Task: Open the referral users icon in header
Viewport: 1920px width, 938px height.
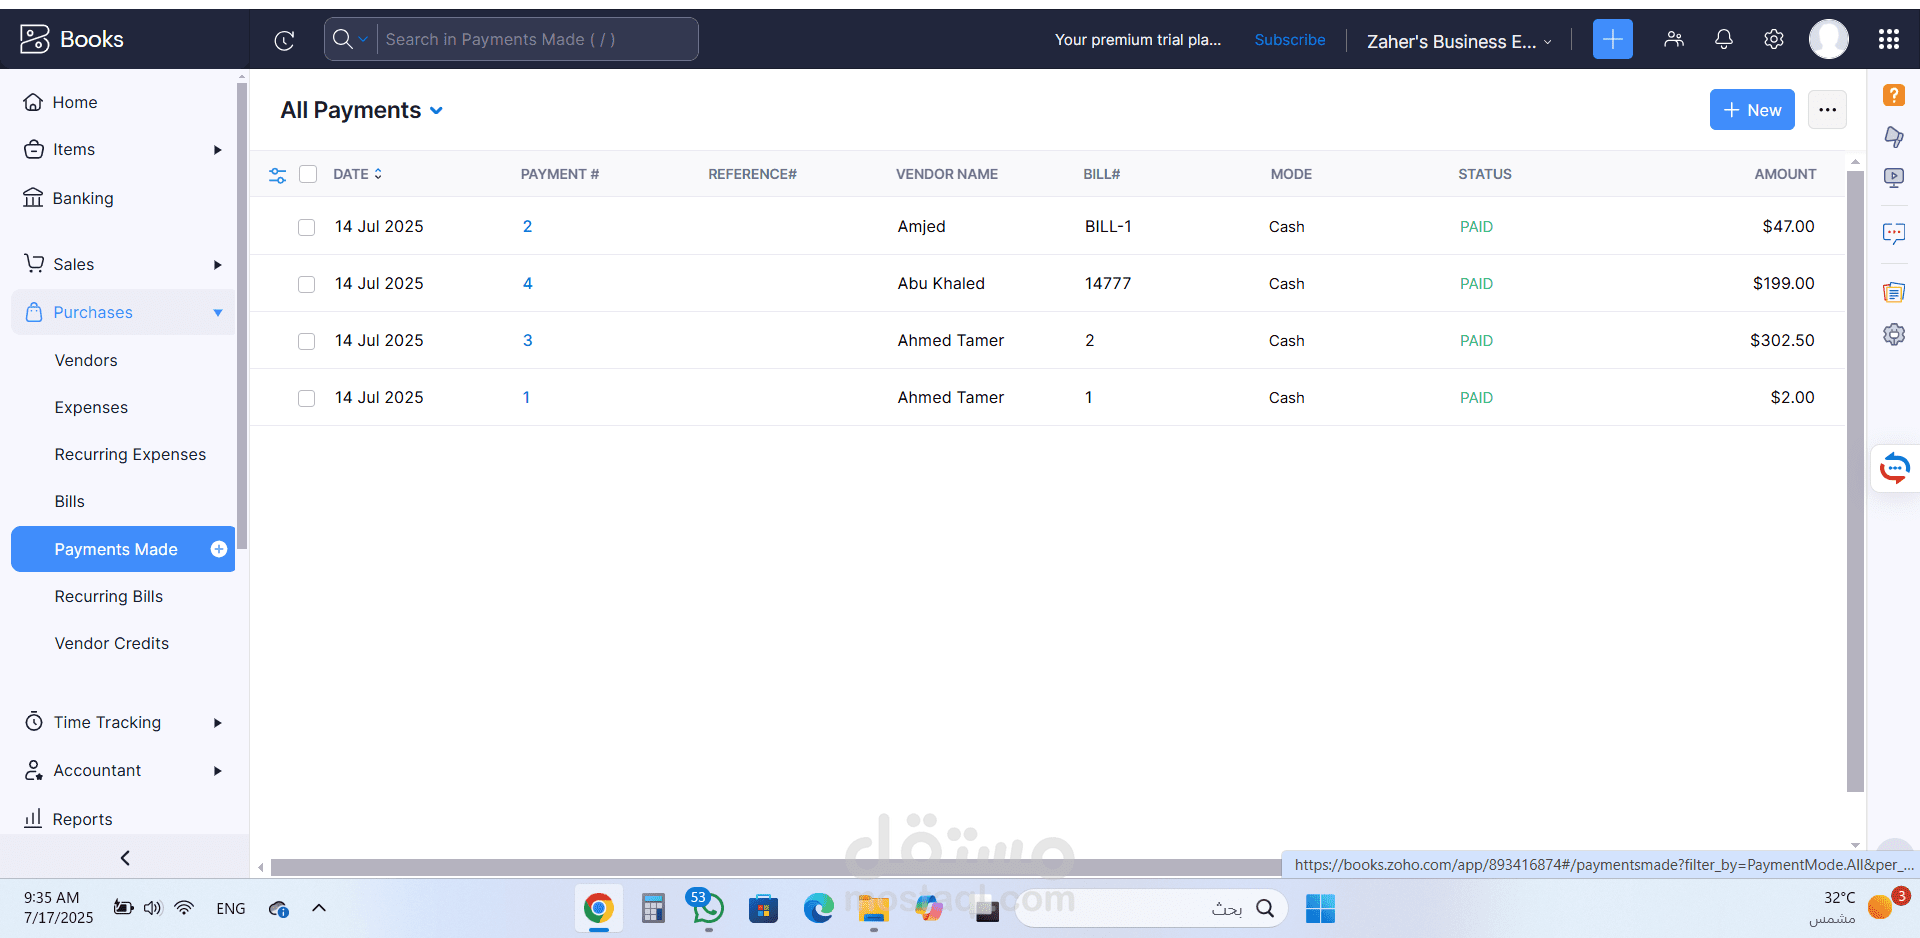Action: pyautogui.click(x=1673, y=40)
